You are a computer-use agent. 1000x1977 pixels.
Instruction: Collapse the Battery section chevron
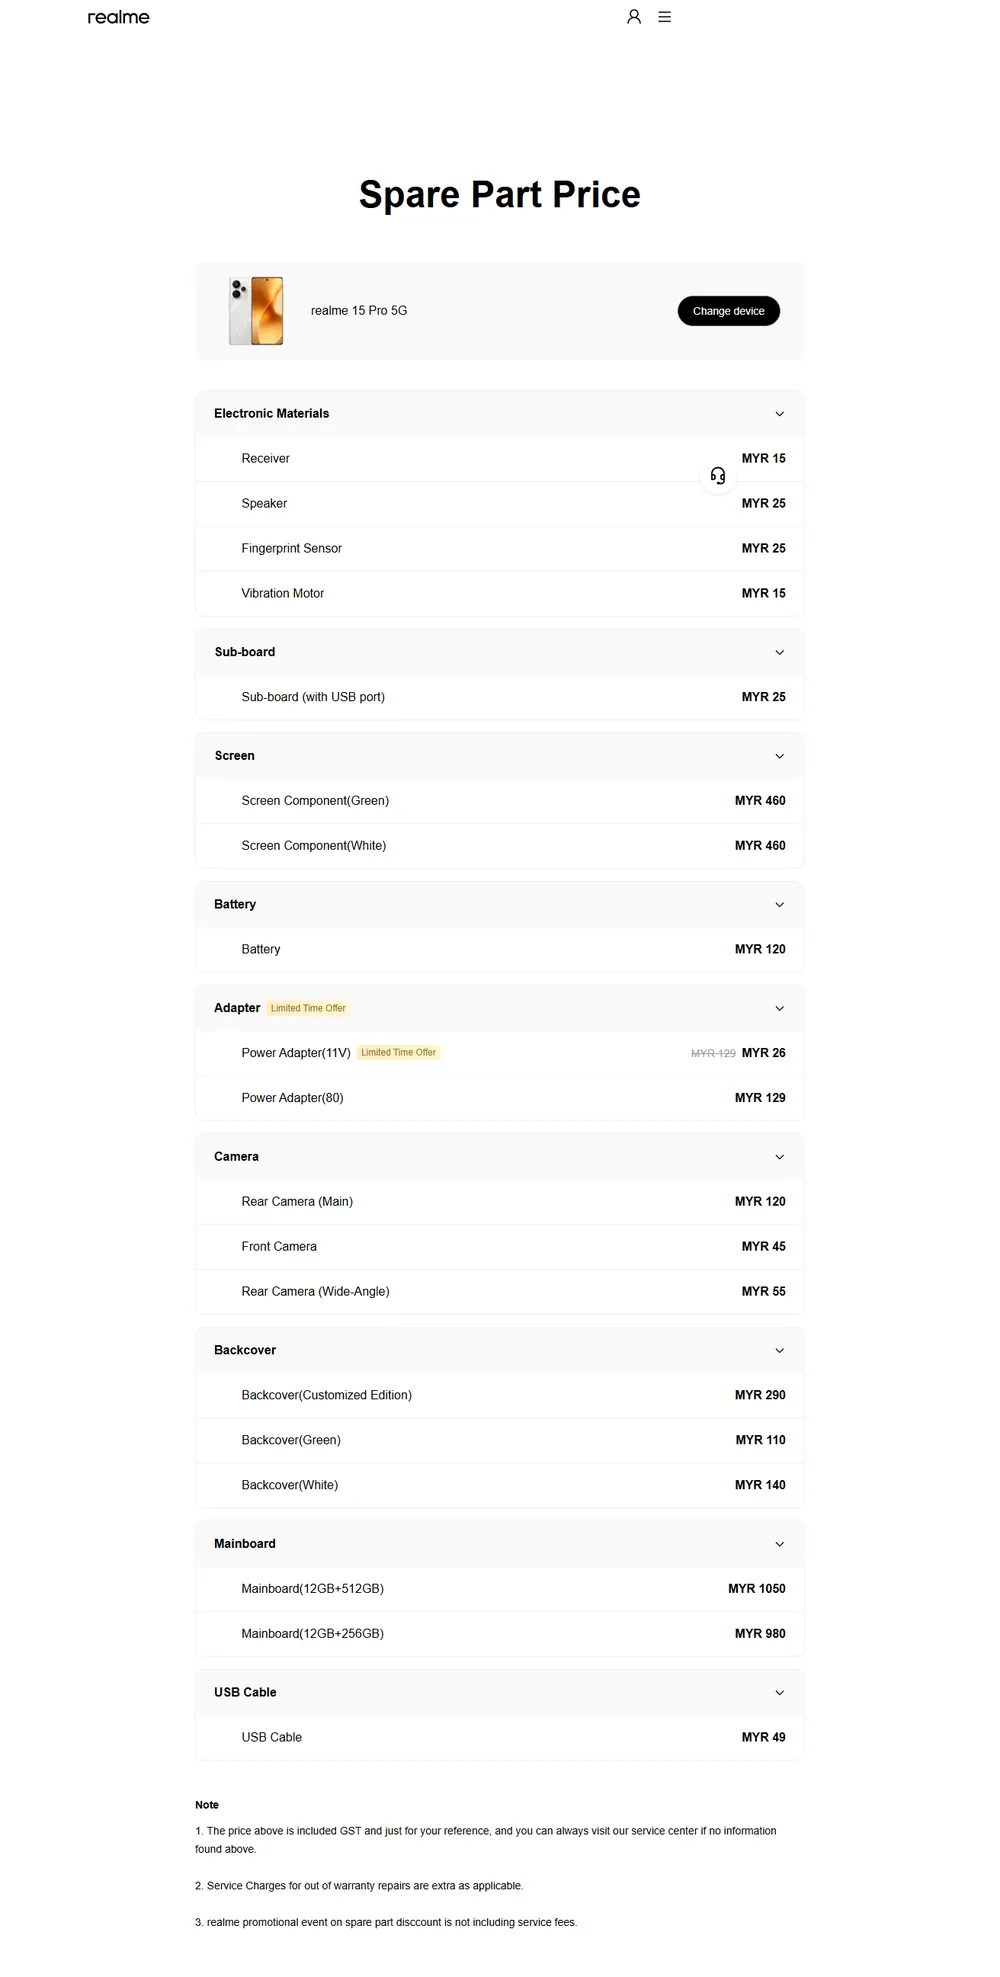[780, 905]
